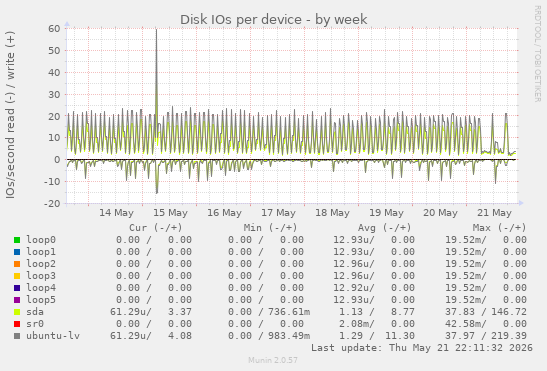Select the ubuntu-lv legend label
This screenshot has width=547, height=371.
(53, 335)
